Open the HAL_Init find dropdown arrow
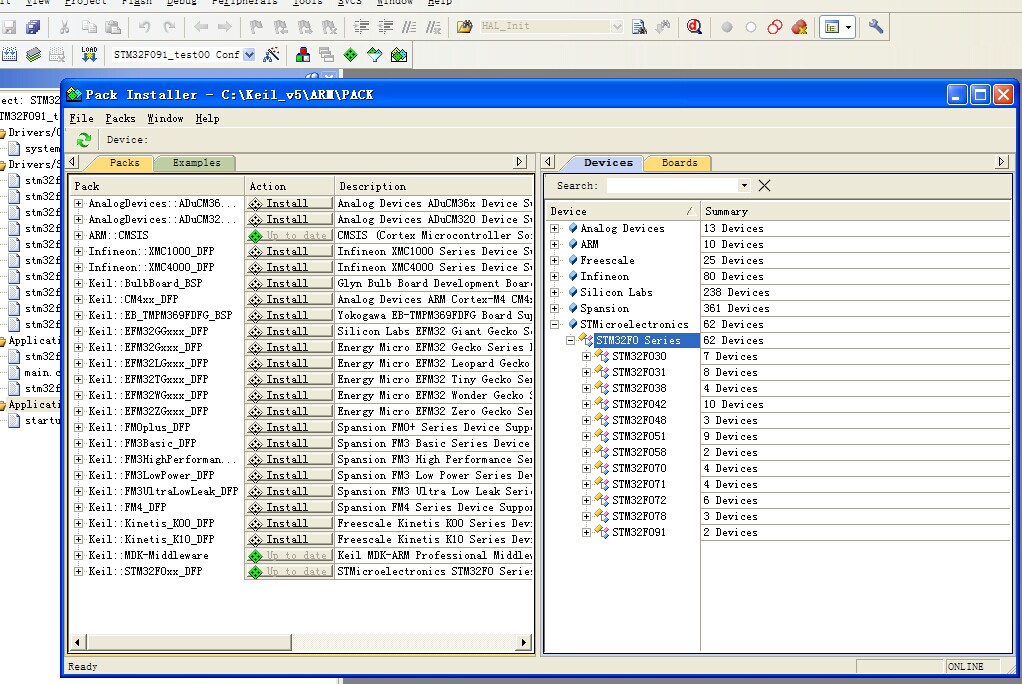Image resolution: width=1022 pixels, height=684 pixels. 616,27
